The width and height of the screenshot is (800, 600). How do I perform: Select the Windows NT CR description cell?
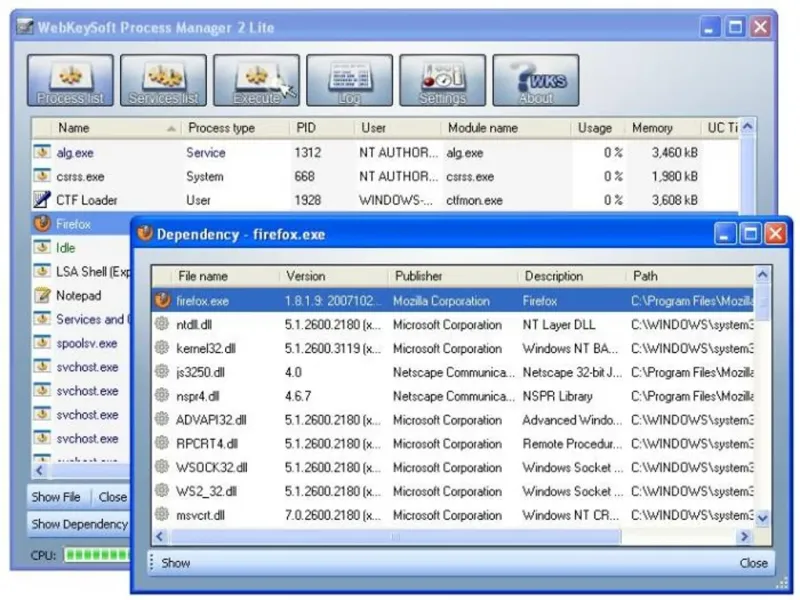(x=570, y=515)
